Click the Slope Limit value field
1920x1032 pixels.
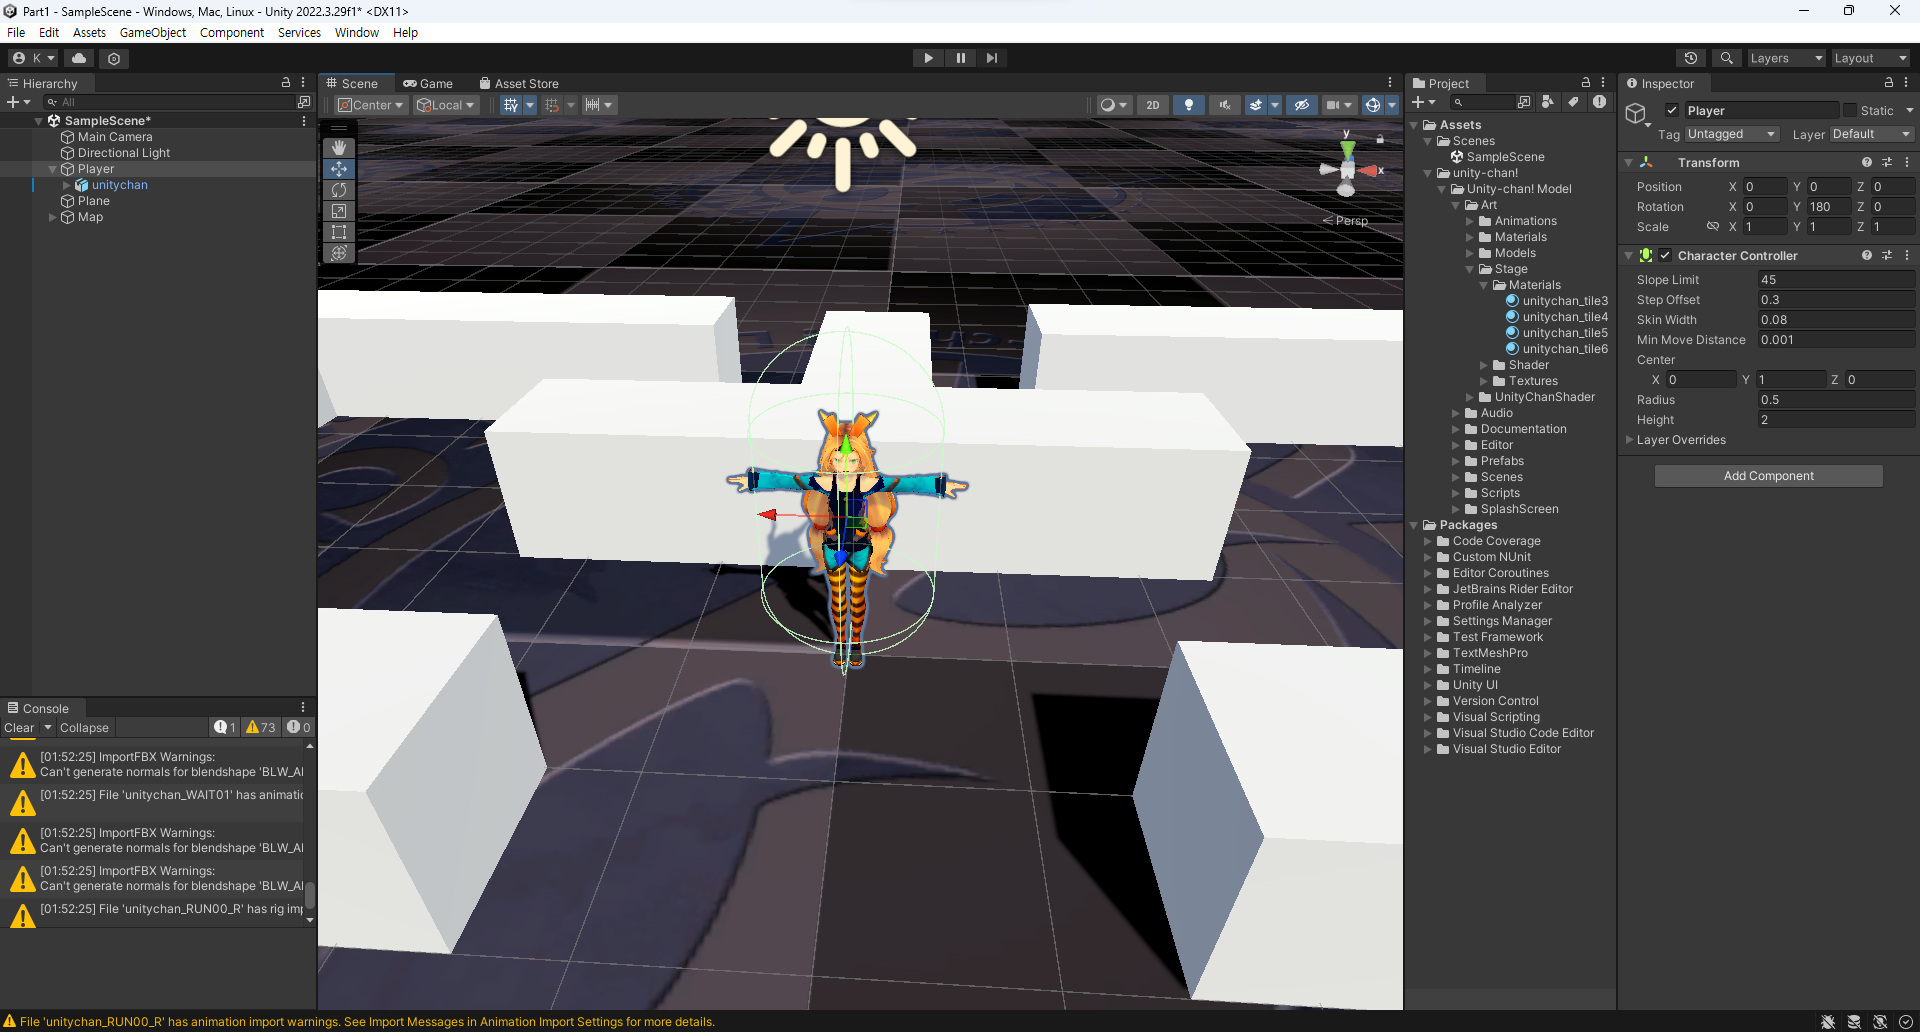pos(1836,280)
